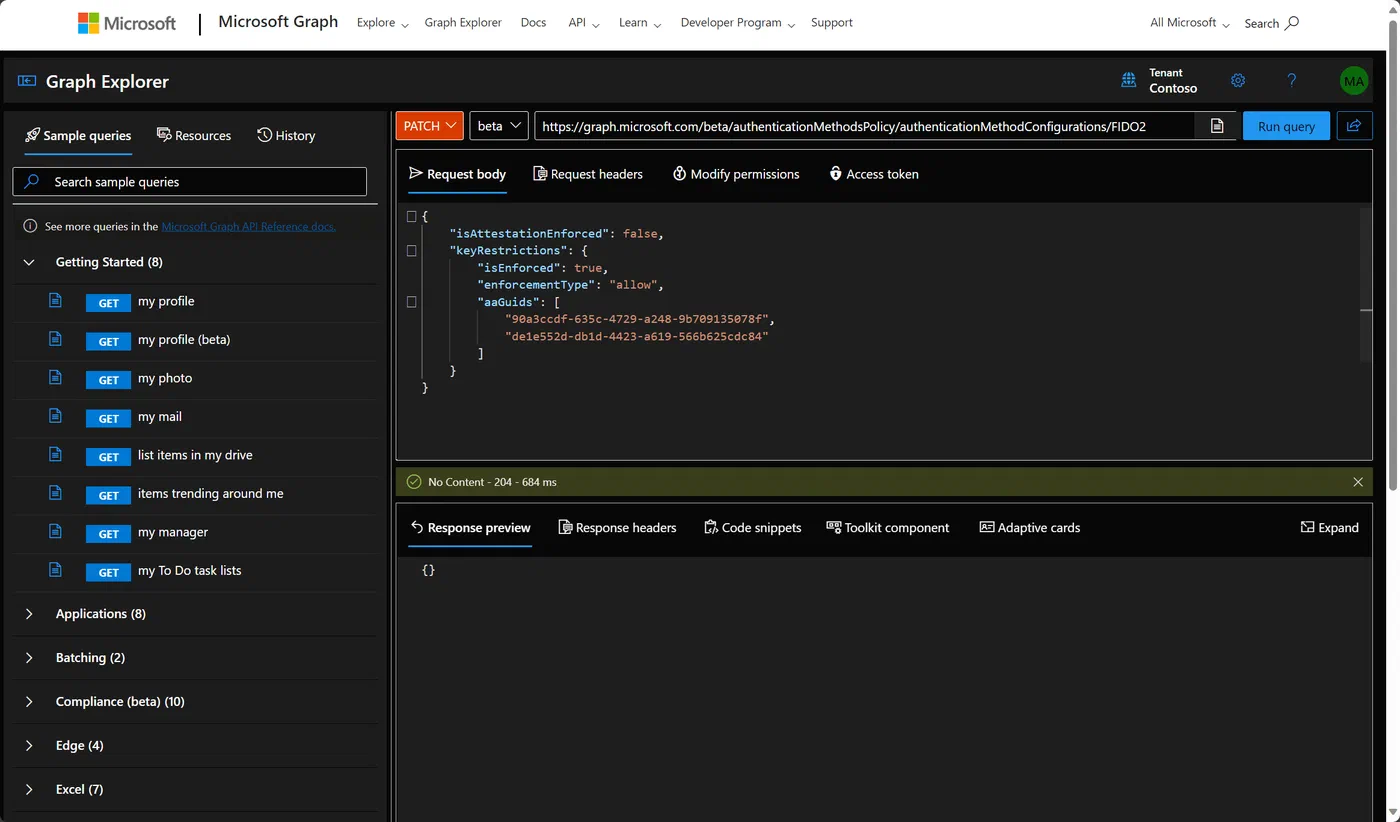
Task: Click the Search sample queries field
Action: tap(190, 182)
